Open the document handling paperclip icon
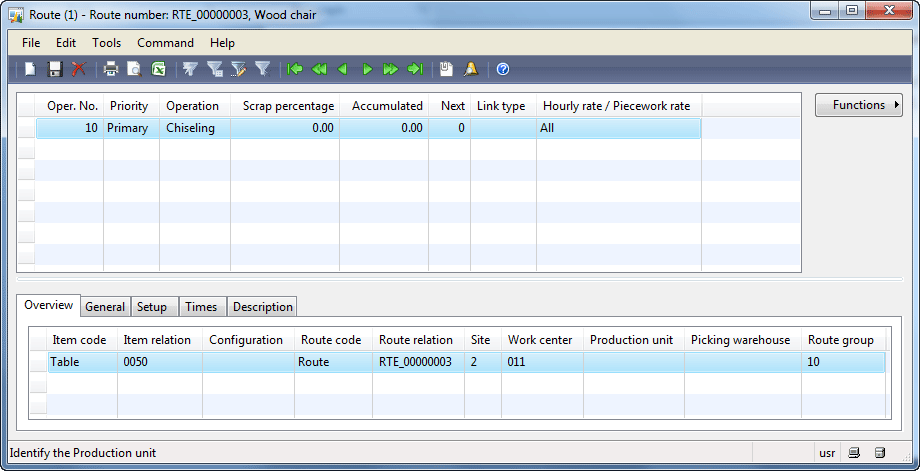 446,69
